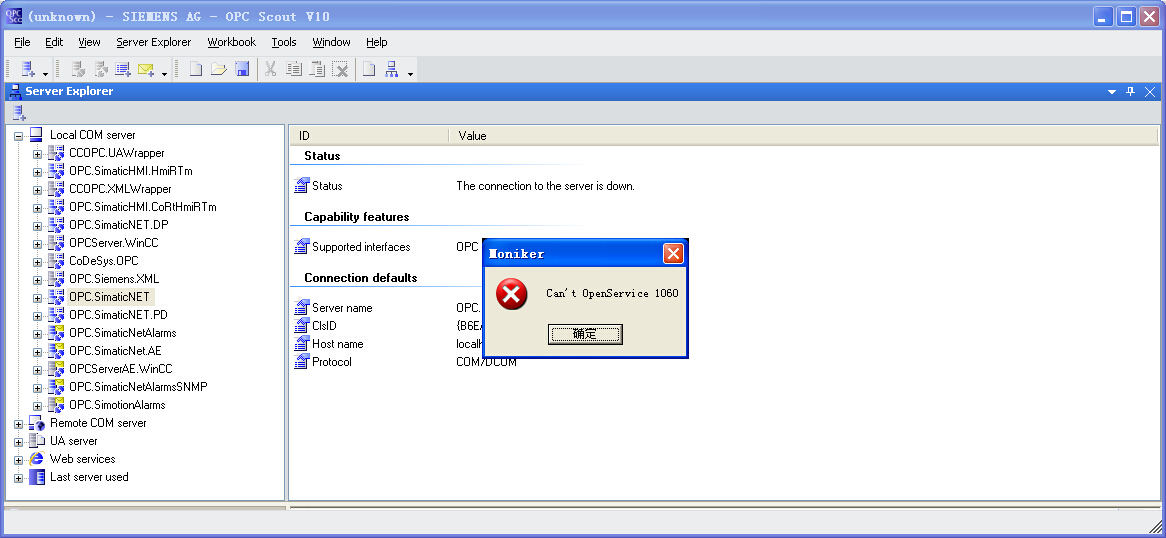Click the Remote COM server icon
The width and height of the screenshot is (1166, 538).
[36, 423]
